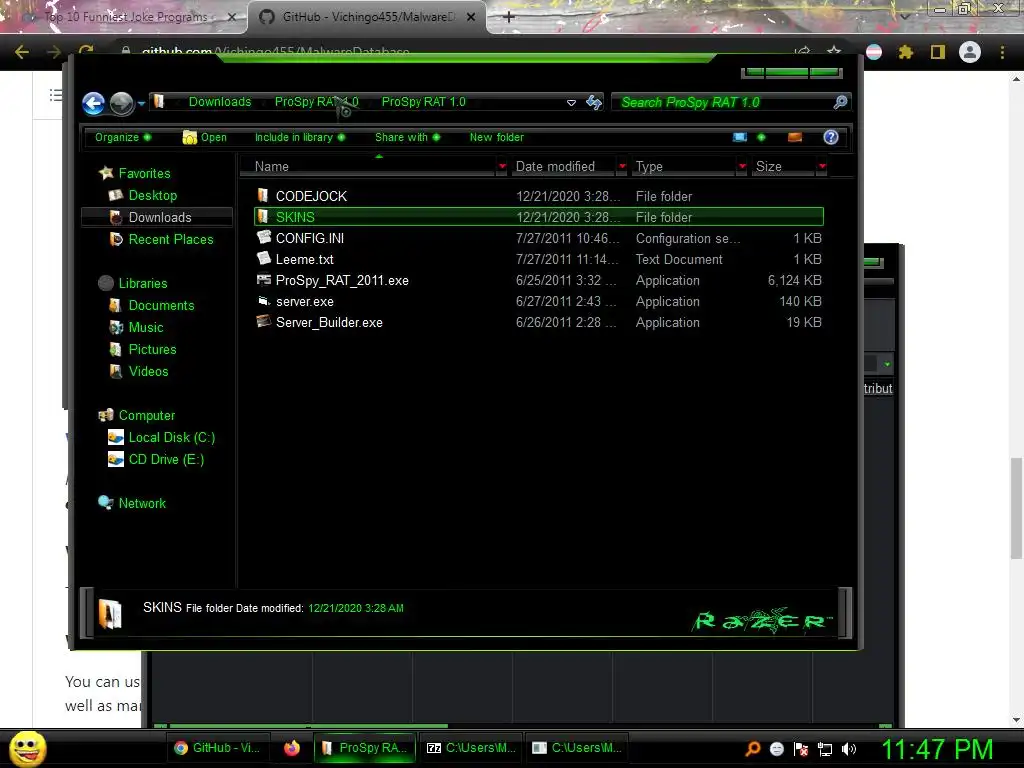Open the selected SKINS folder via Open
1024x768 pixels.
click(205, 137)
